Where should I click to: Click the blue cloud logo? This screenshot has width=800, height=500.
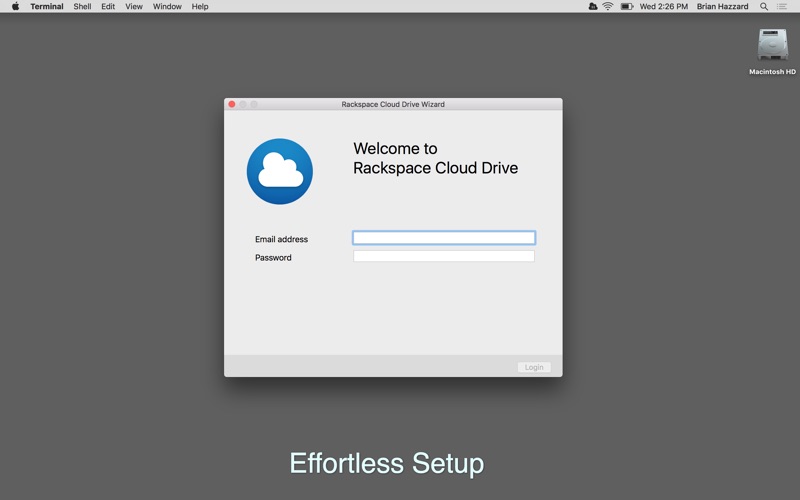[x=280, y=171]
